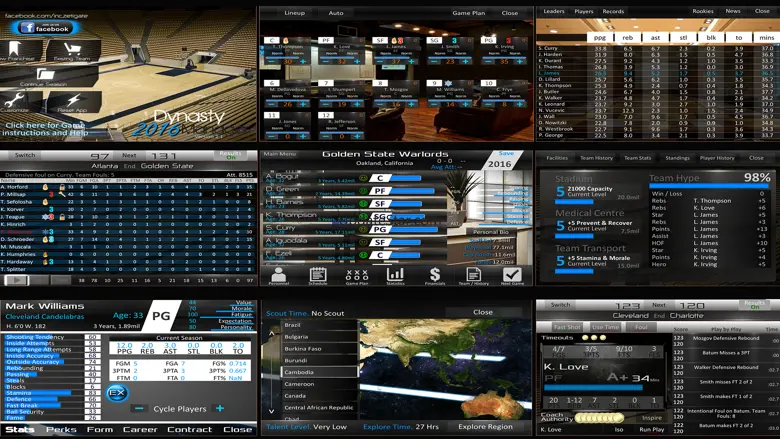Open Game Plan XO icon
The image size is (780, 439).
pos(357,276)
